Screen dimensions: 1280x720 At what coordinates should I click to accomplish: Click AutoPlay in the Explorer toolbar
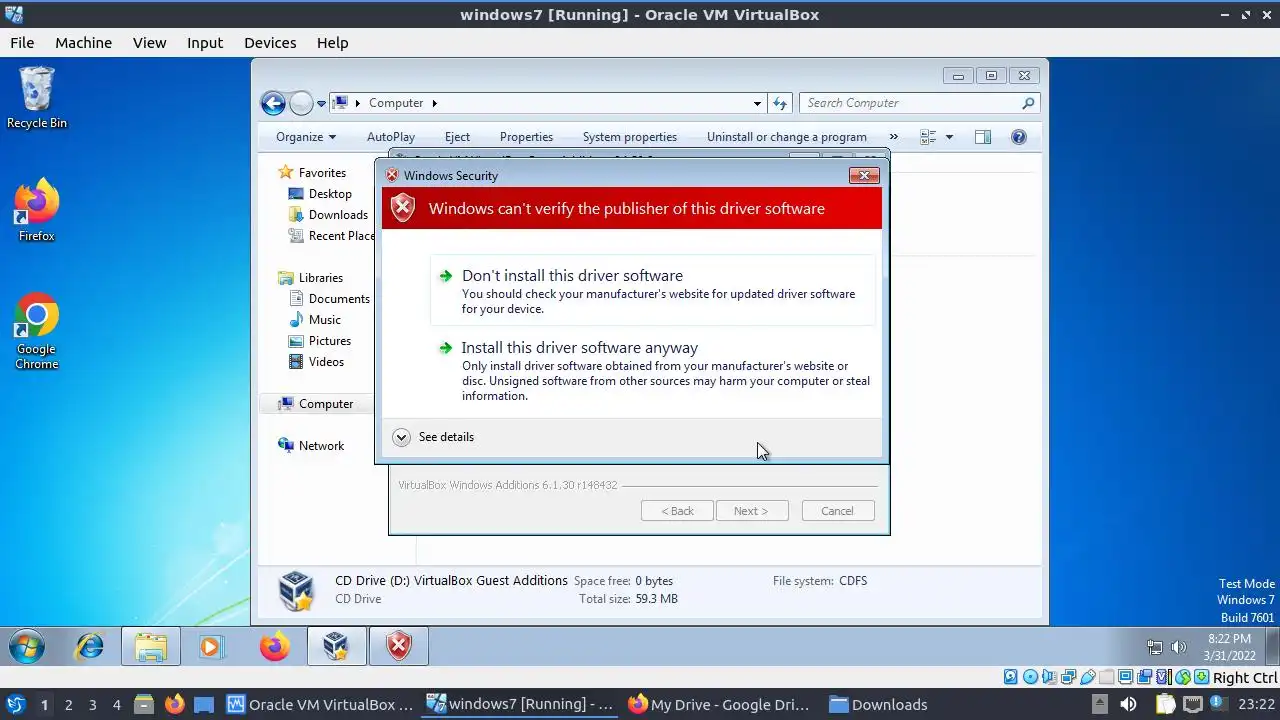coord(391,137)
